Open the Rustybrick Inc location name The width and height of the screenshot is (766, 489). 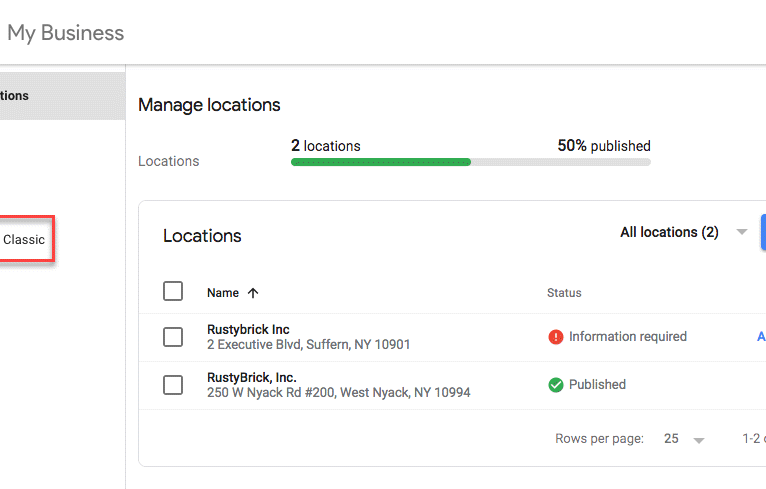coord(248,330)
